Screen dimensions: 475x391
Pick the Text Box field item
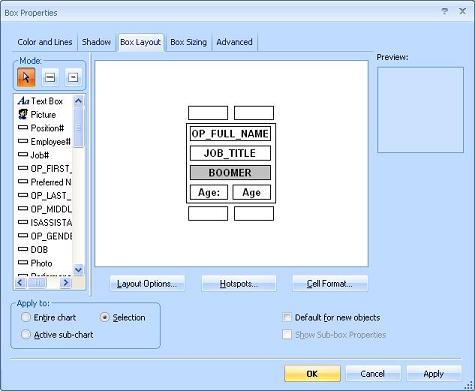point(40,101)
